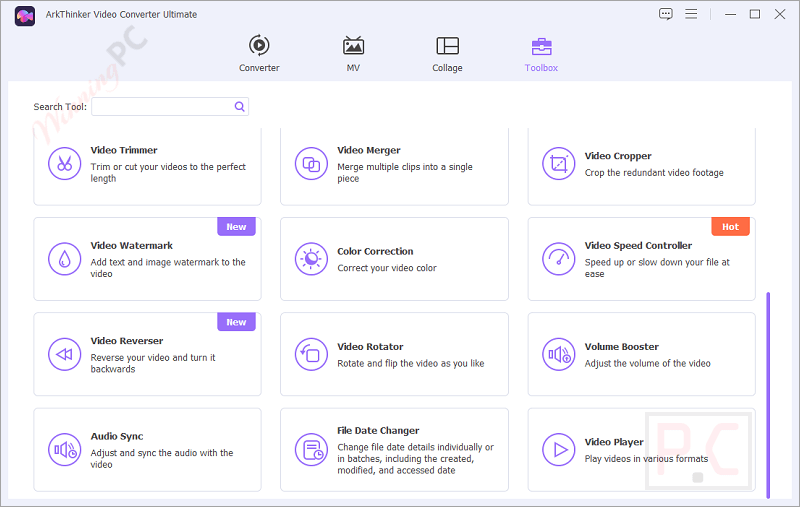Viewport: 800px width, 507px height.
Task: Click the MV picture icon
Action: [353, 45]
